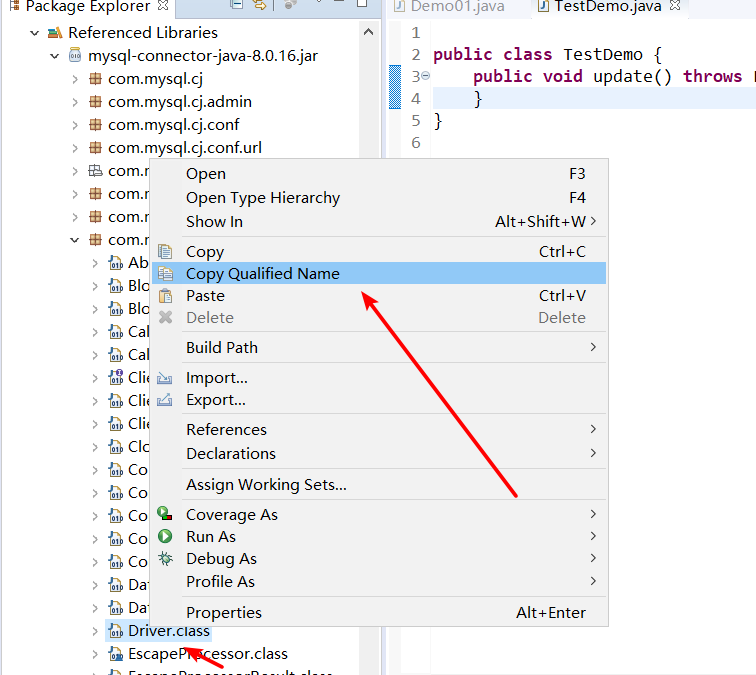Open Profile As submenu
The image size is (756, 675).
(379, 582)
